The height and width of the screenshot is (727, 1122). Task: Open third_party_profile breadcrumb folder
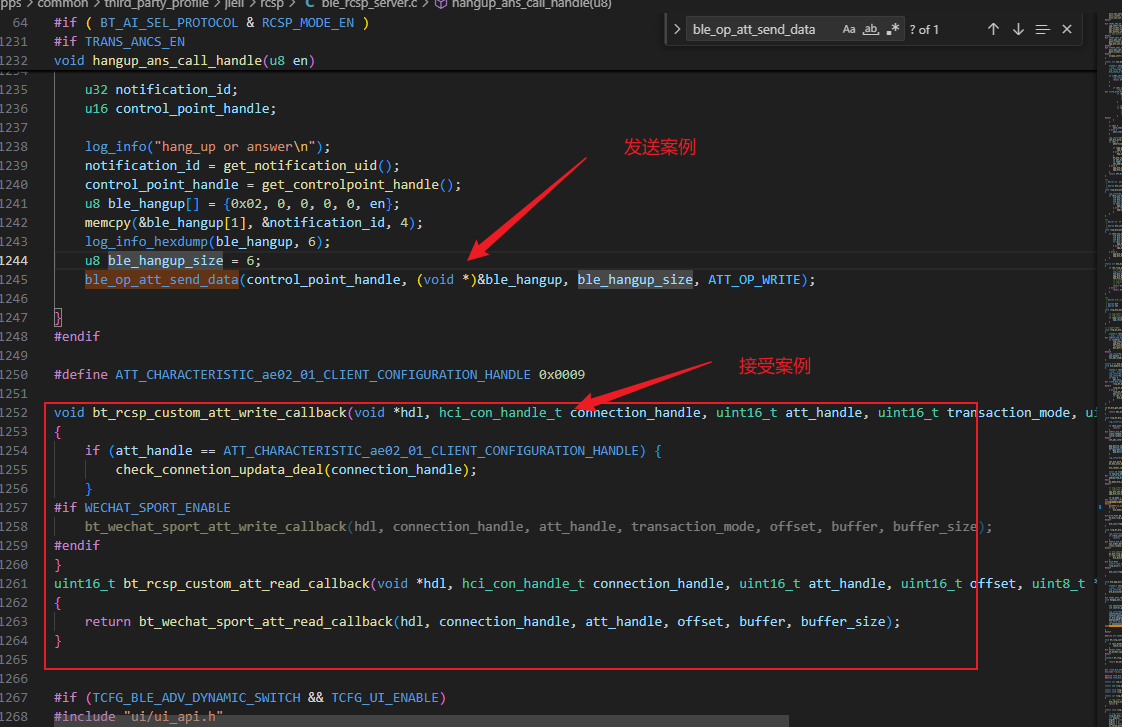156,4
